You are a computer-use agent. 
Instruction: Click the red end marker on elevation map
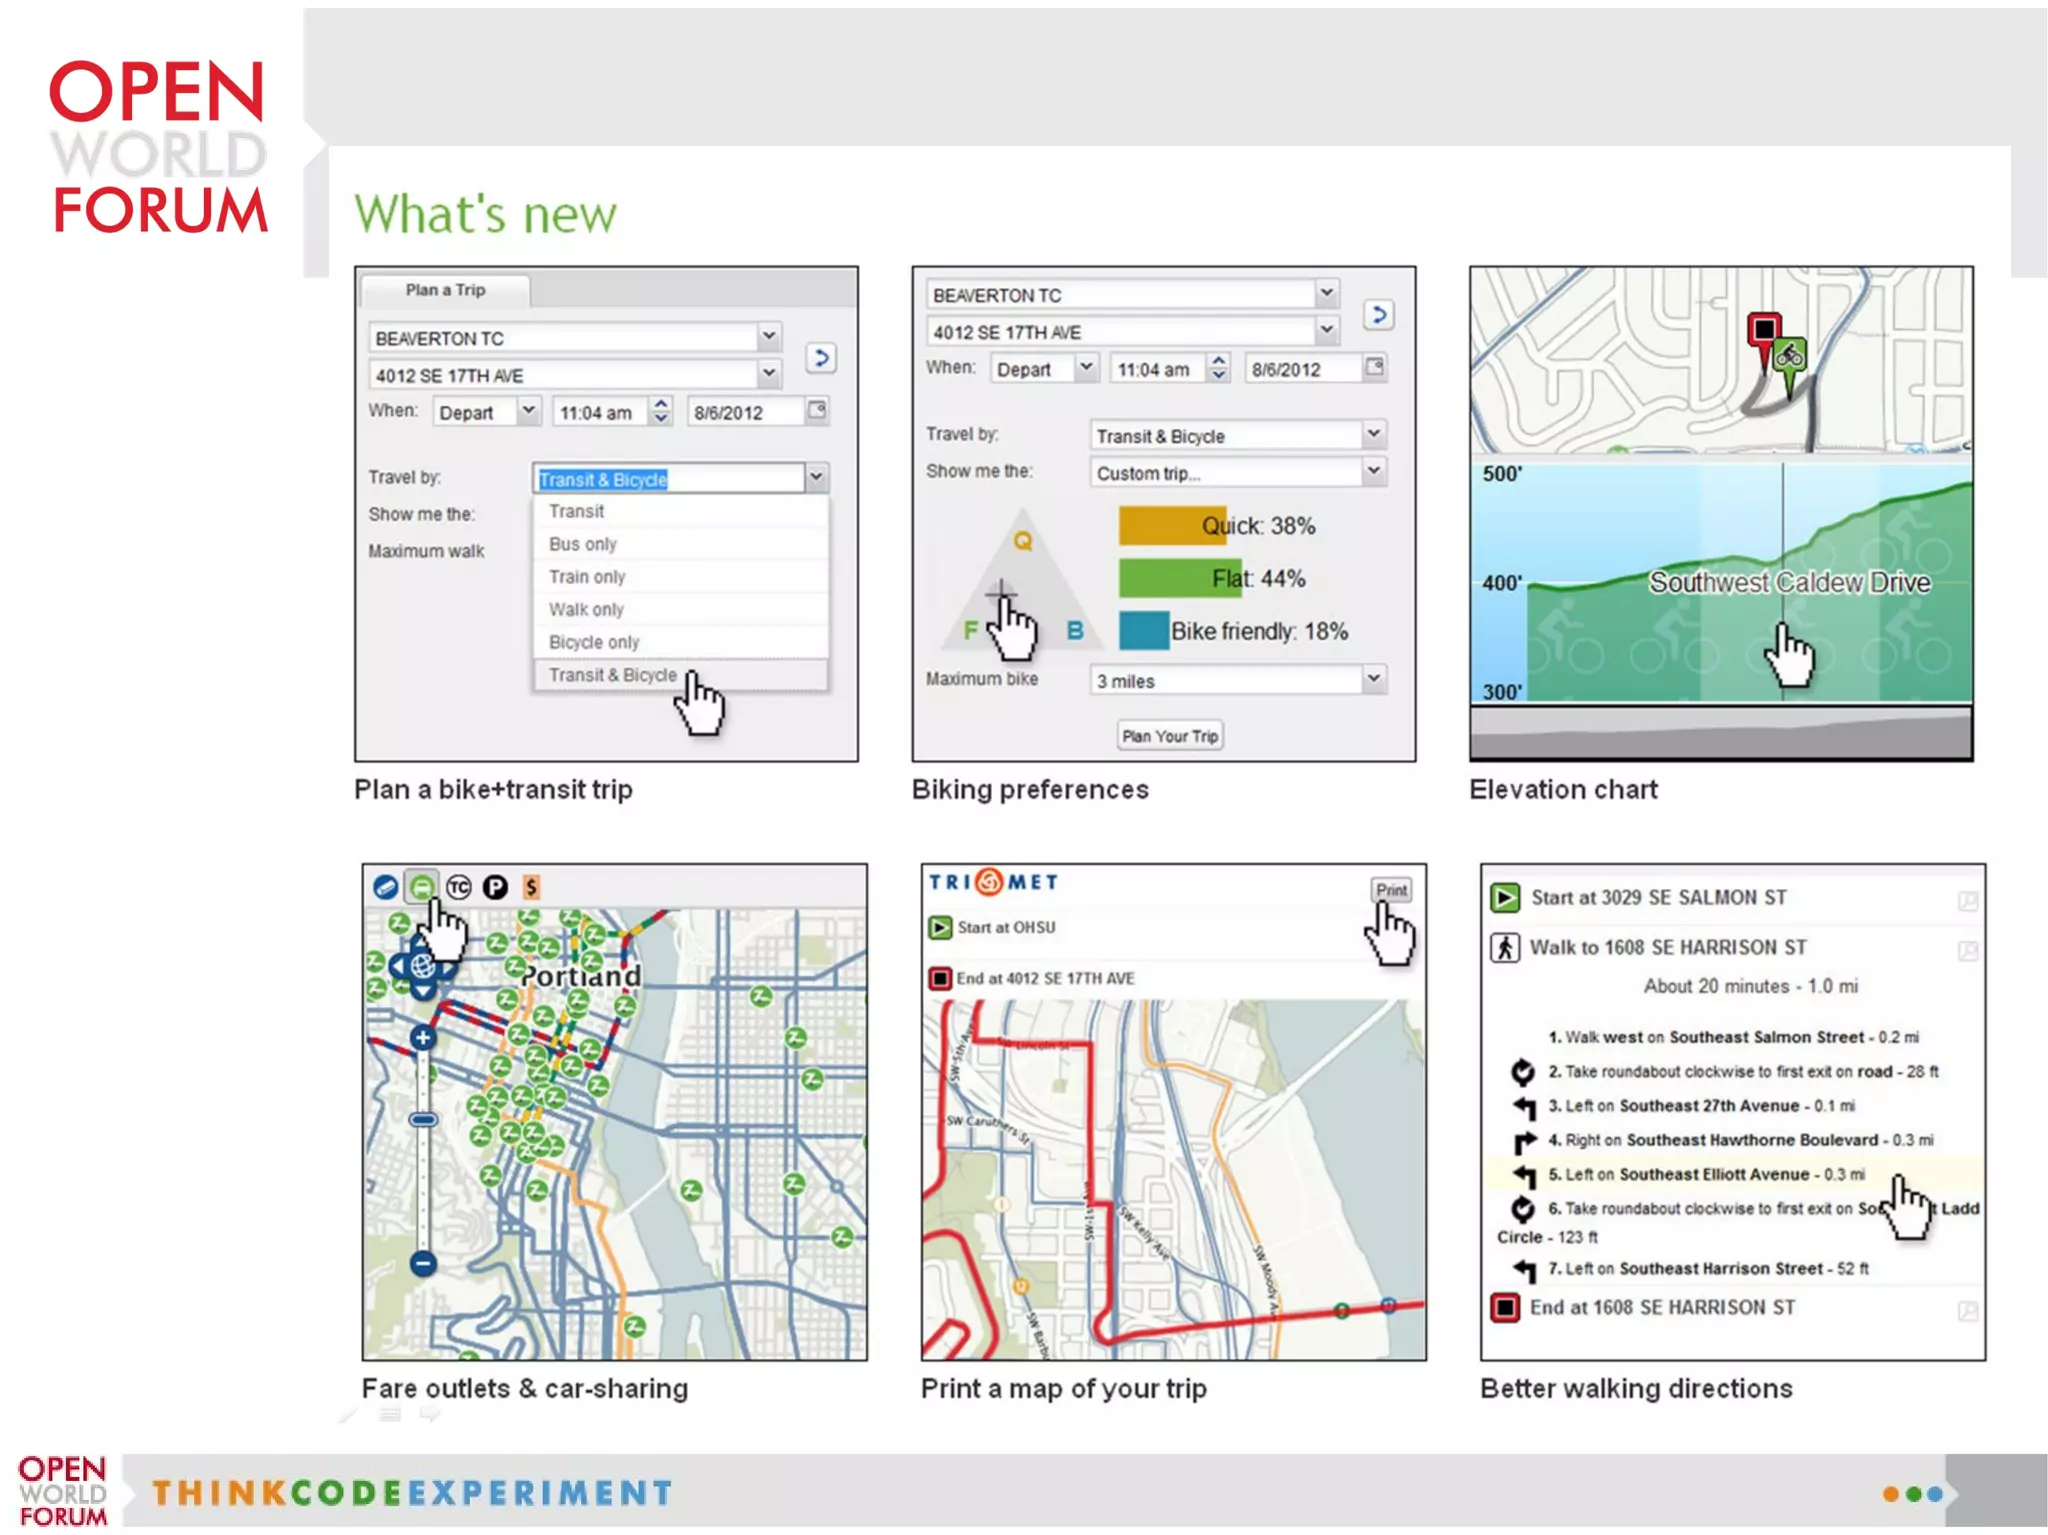[1764, 331]
